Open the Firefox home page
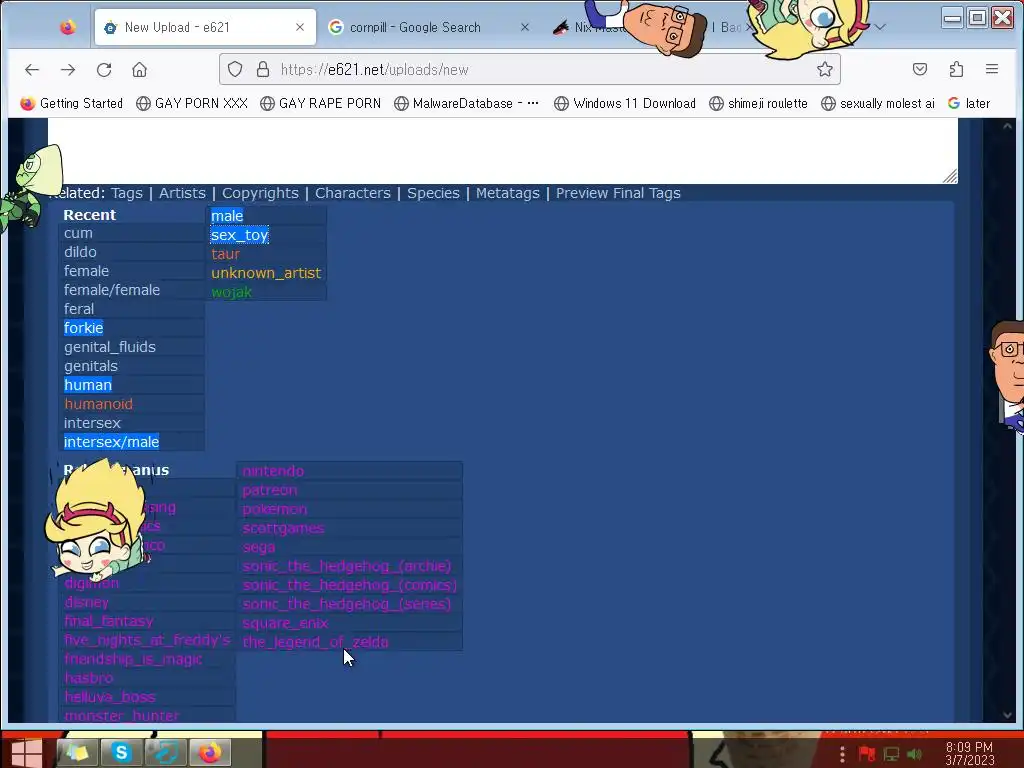Screen dimensions: 1024x768 coord(139,69)
